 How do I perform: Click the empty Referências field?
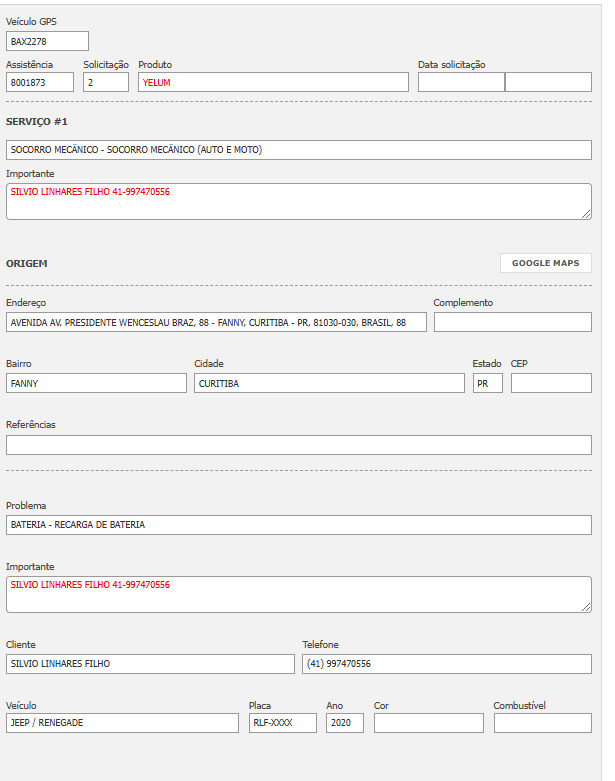tap(298, 445)
